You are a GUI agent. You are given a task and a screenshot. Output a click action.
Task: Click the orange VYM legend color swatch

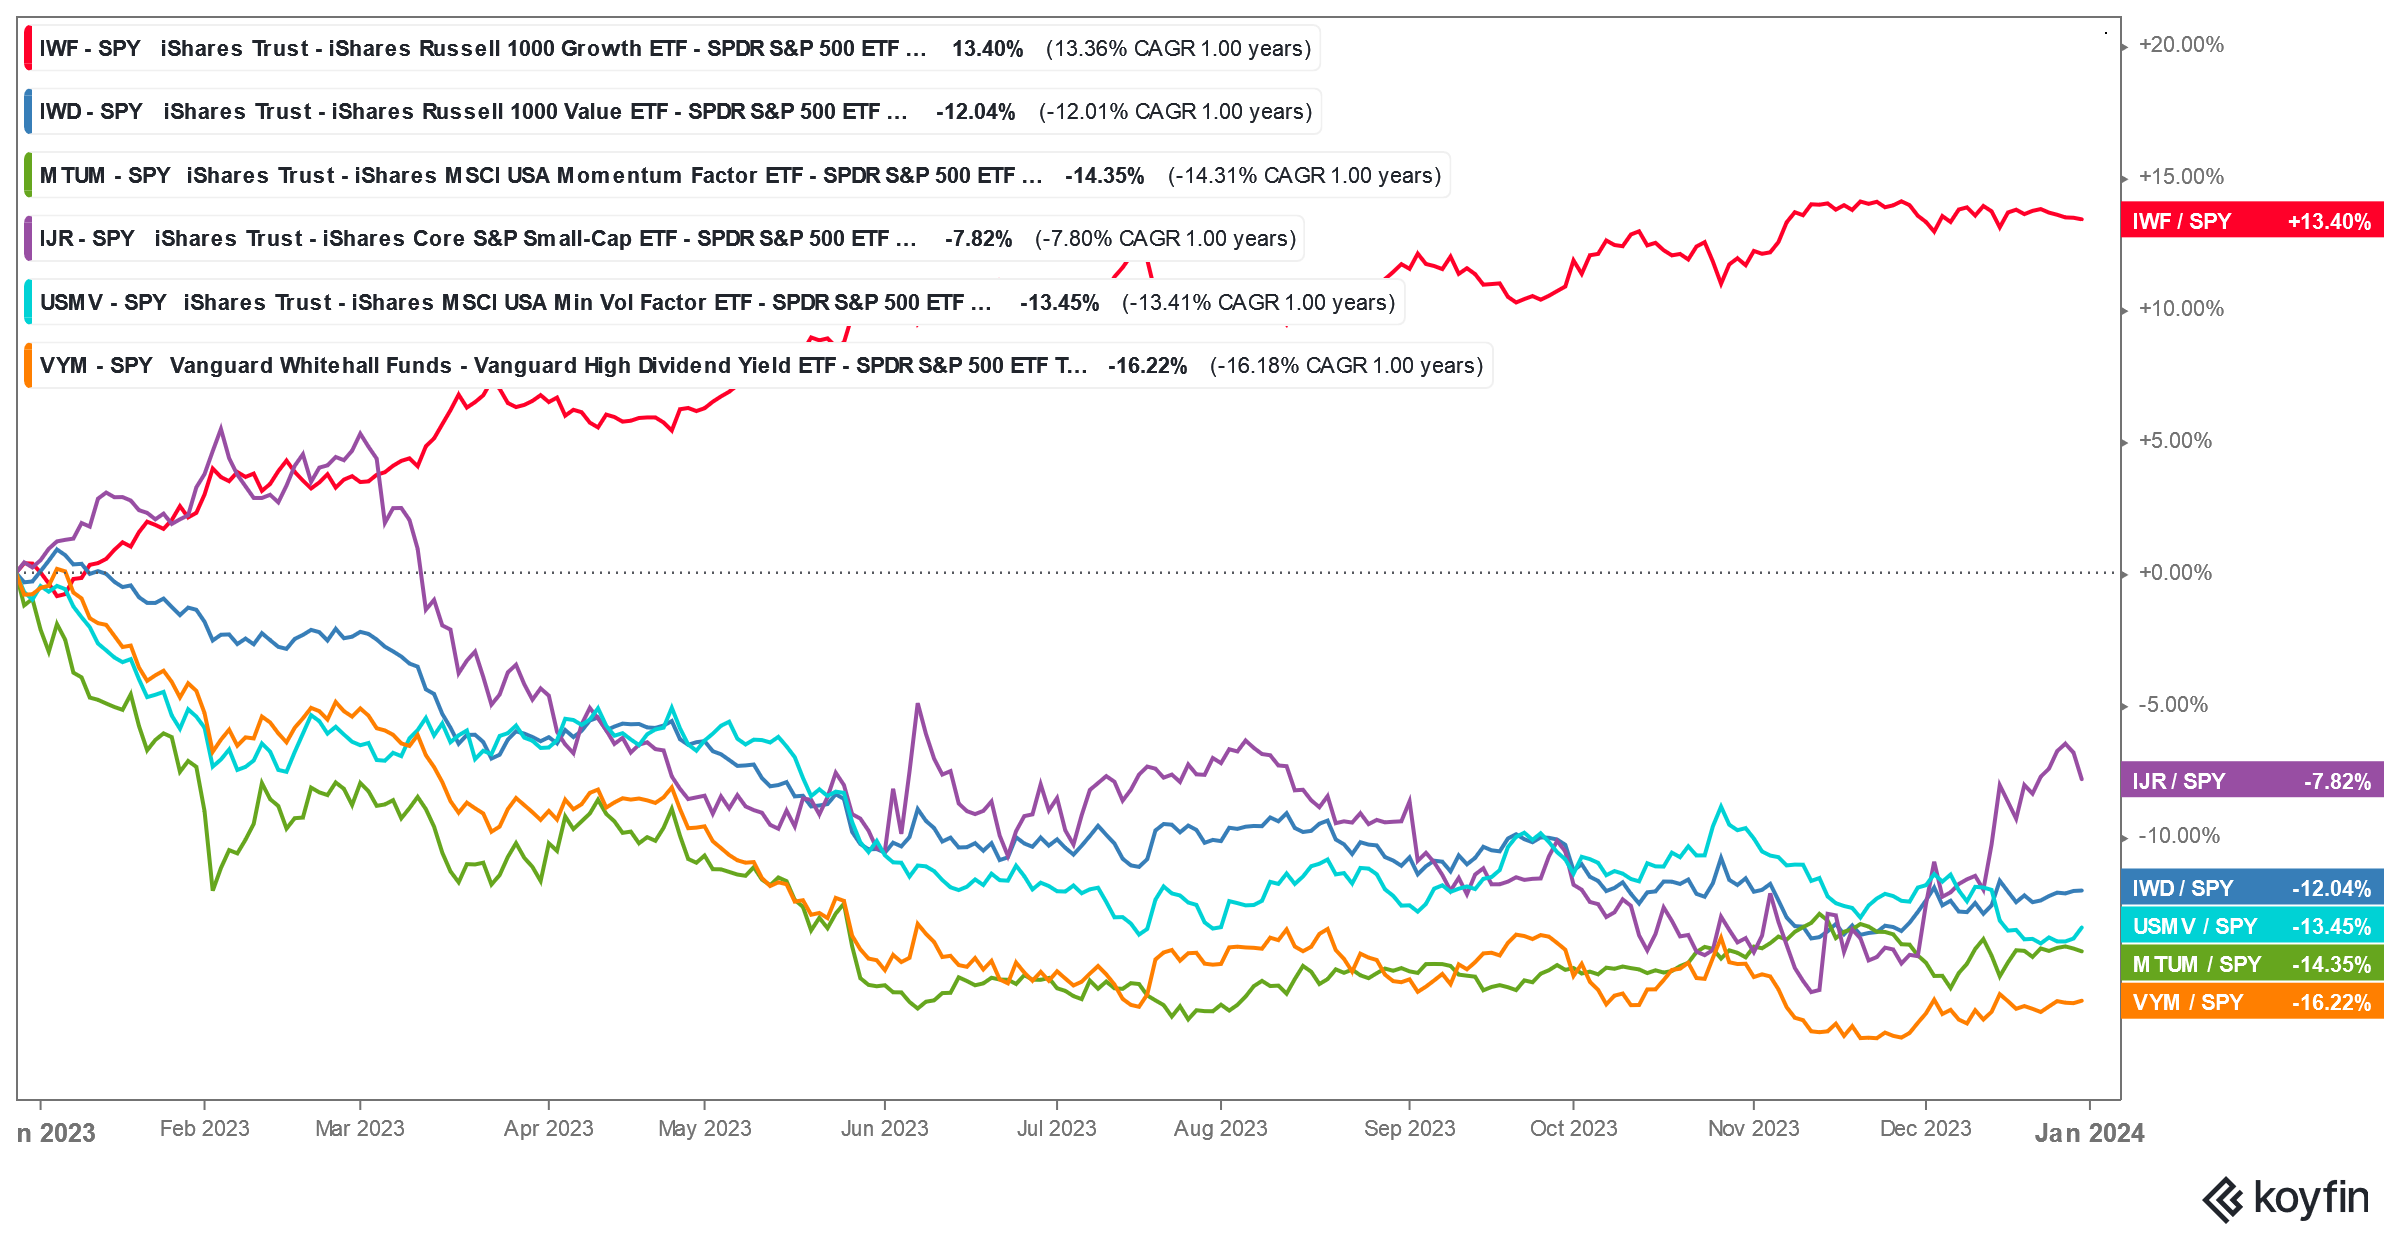click(28, 366)
